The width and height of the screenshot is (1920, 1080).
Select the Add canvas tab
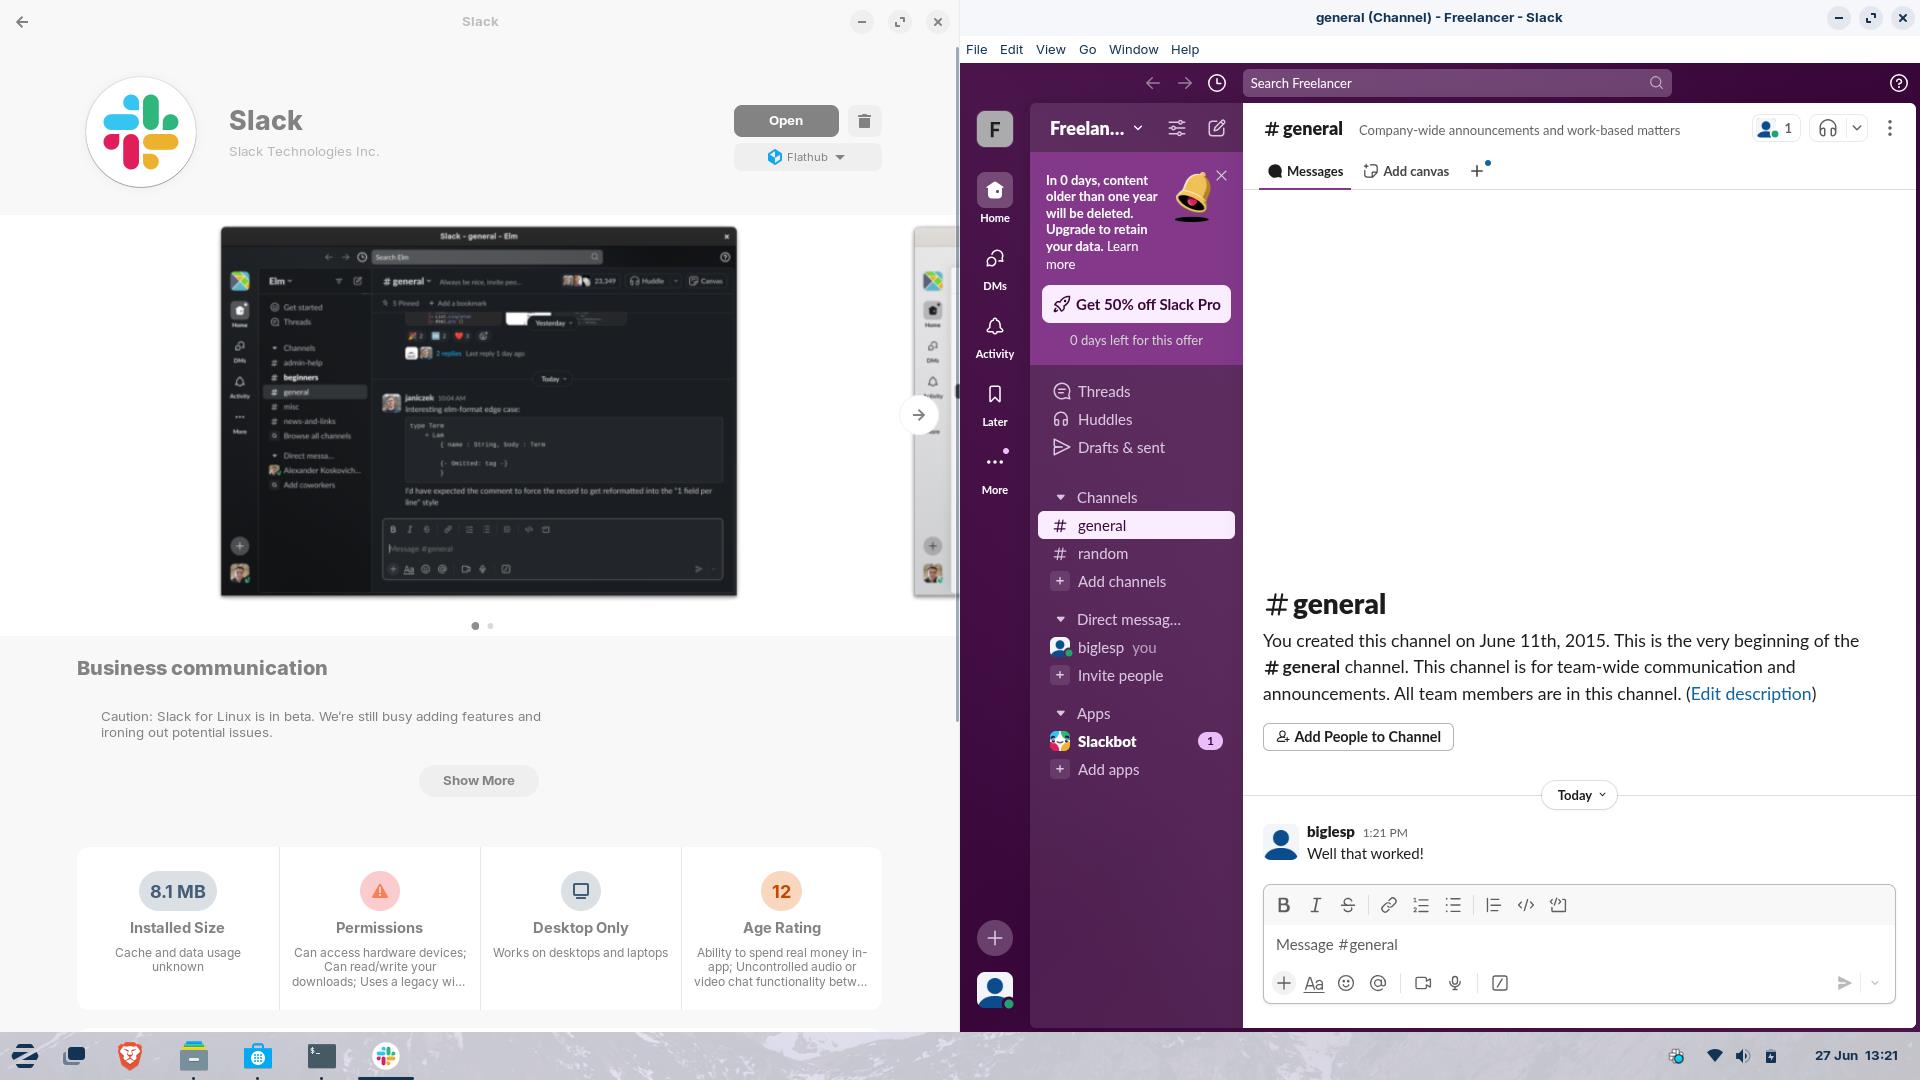[1406, 171]
